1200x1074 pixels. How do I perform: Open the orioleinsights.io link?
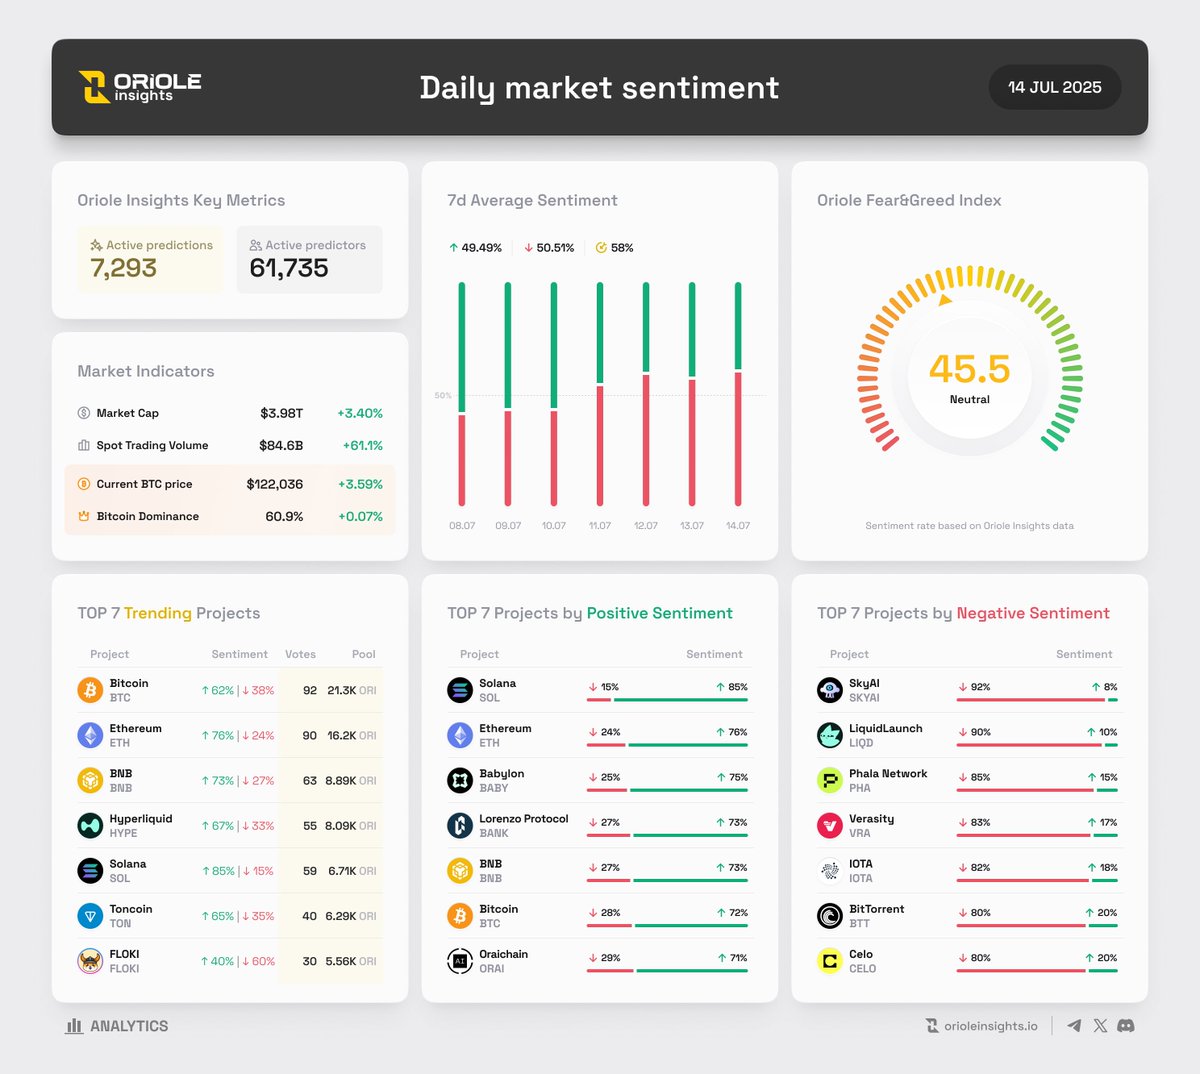click(x=982, y=1026)
